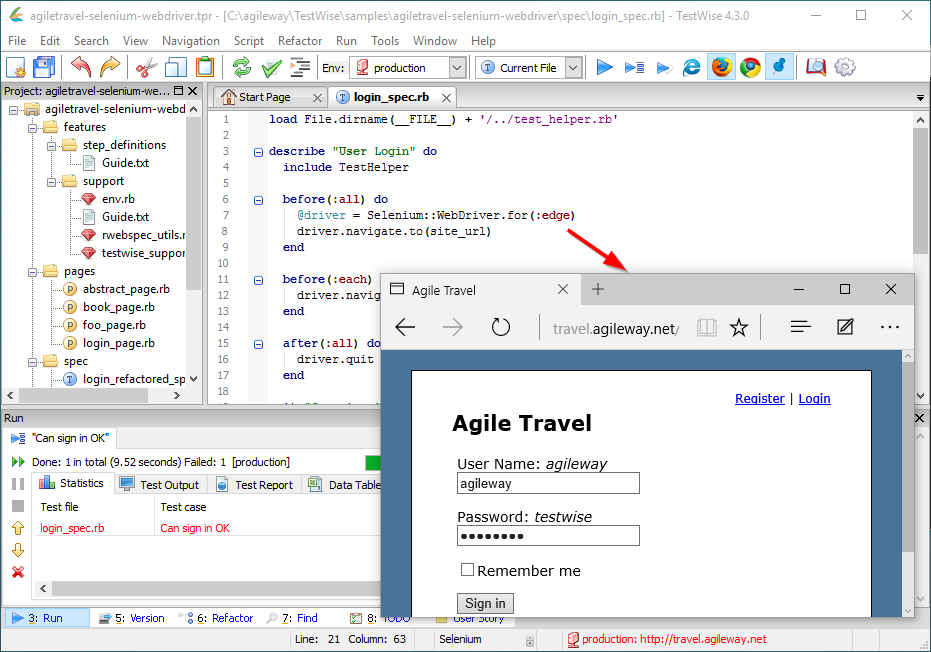Click the Register link
This screenshot has height=652, width=931.
tap(759, 398)
